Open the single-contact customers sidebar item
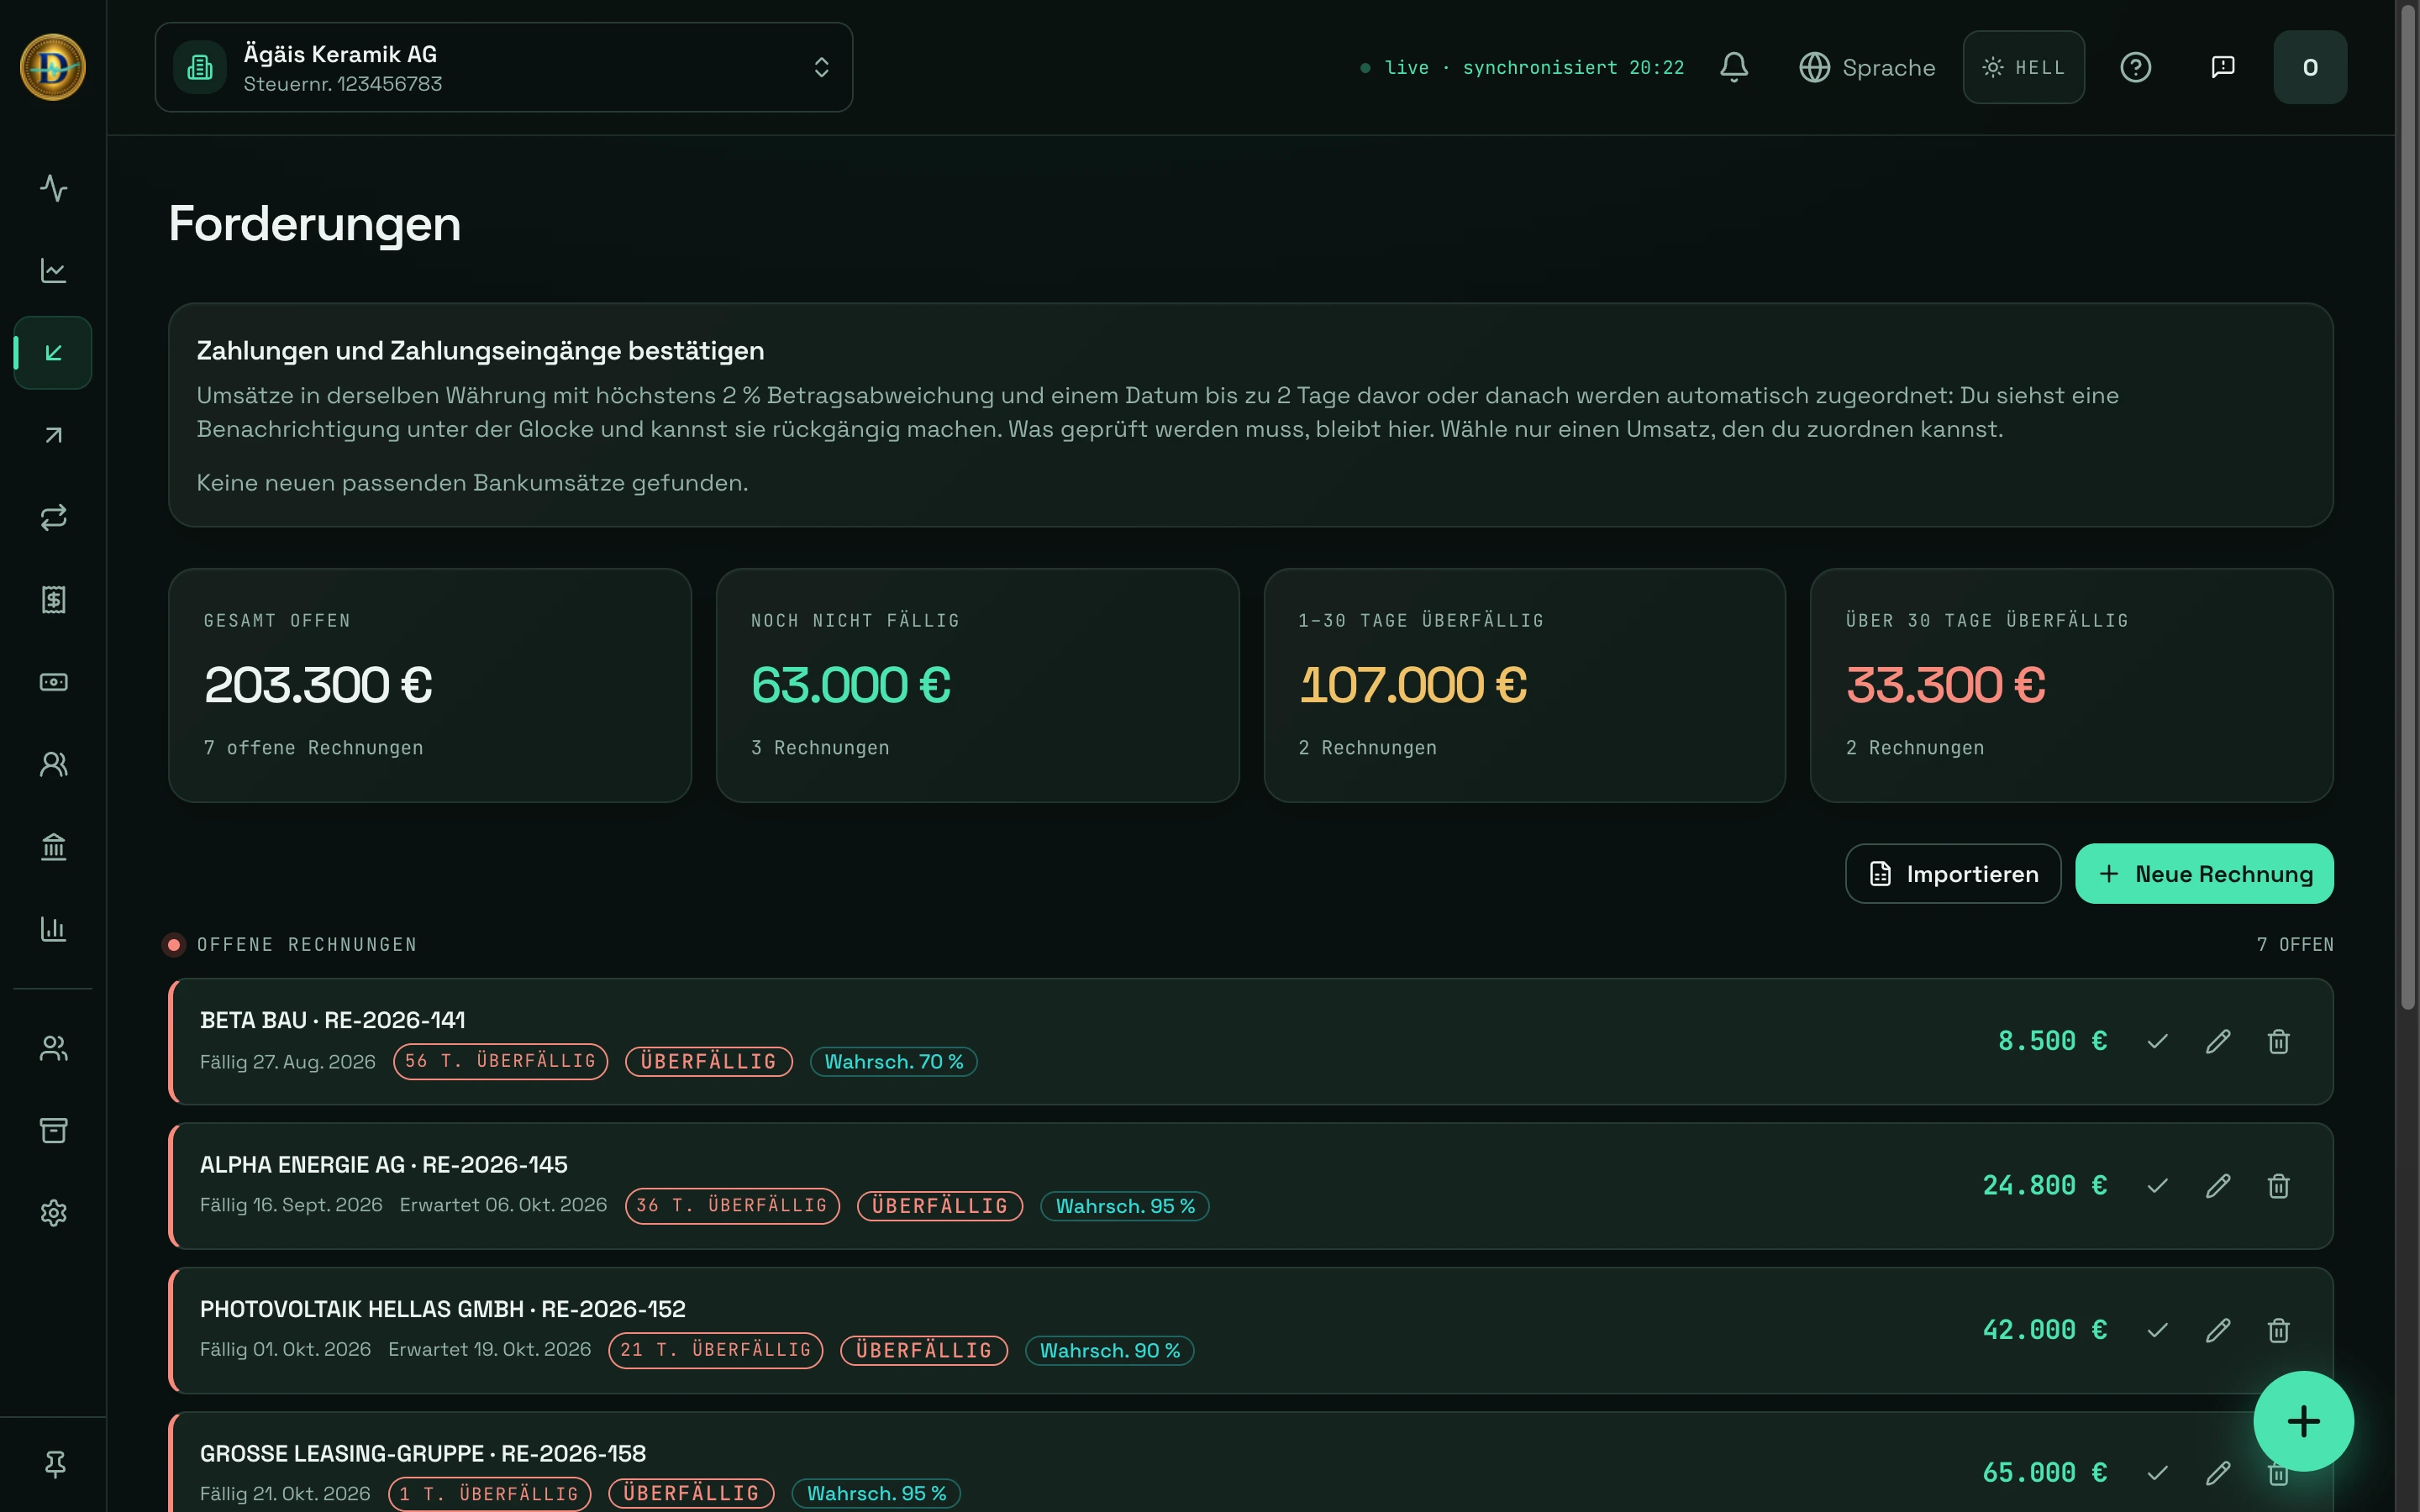2420x1512 pixels. (53, 764)
